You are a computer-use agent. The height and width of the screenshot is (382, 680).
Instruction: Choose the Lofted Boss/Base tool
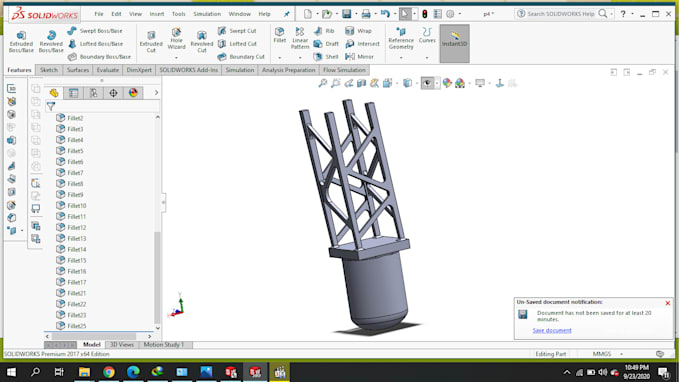click(x=95, y=44)
